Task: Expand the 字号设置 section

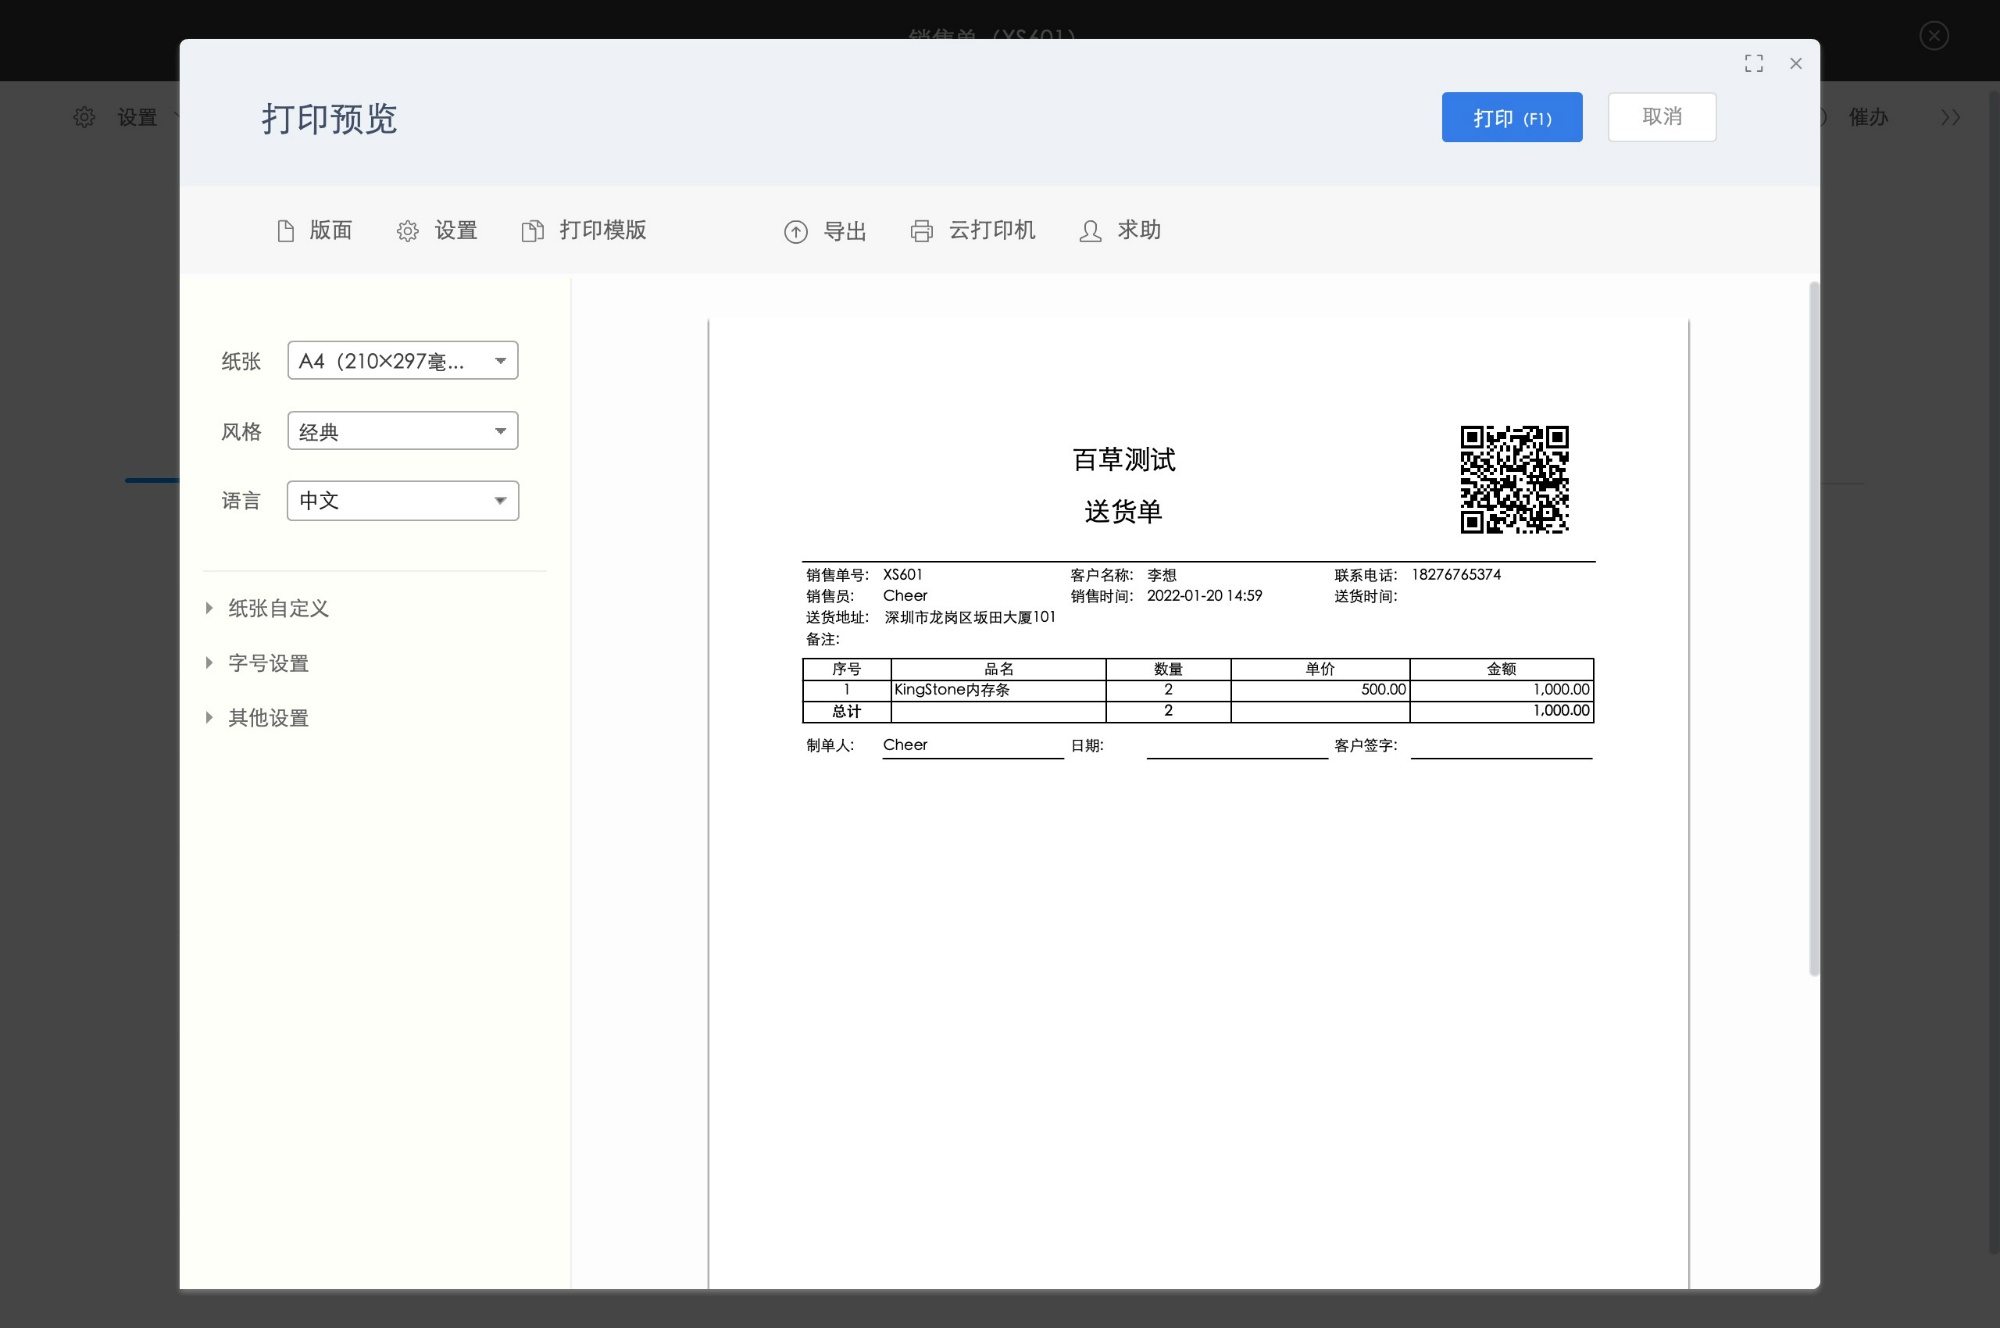Action: (x=258, y=663)
